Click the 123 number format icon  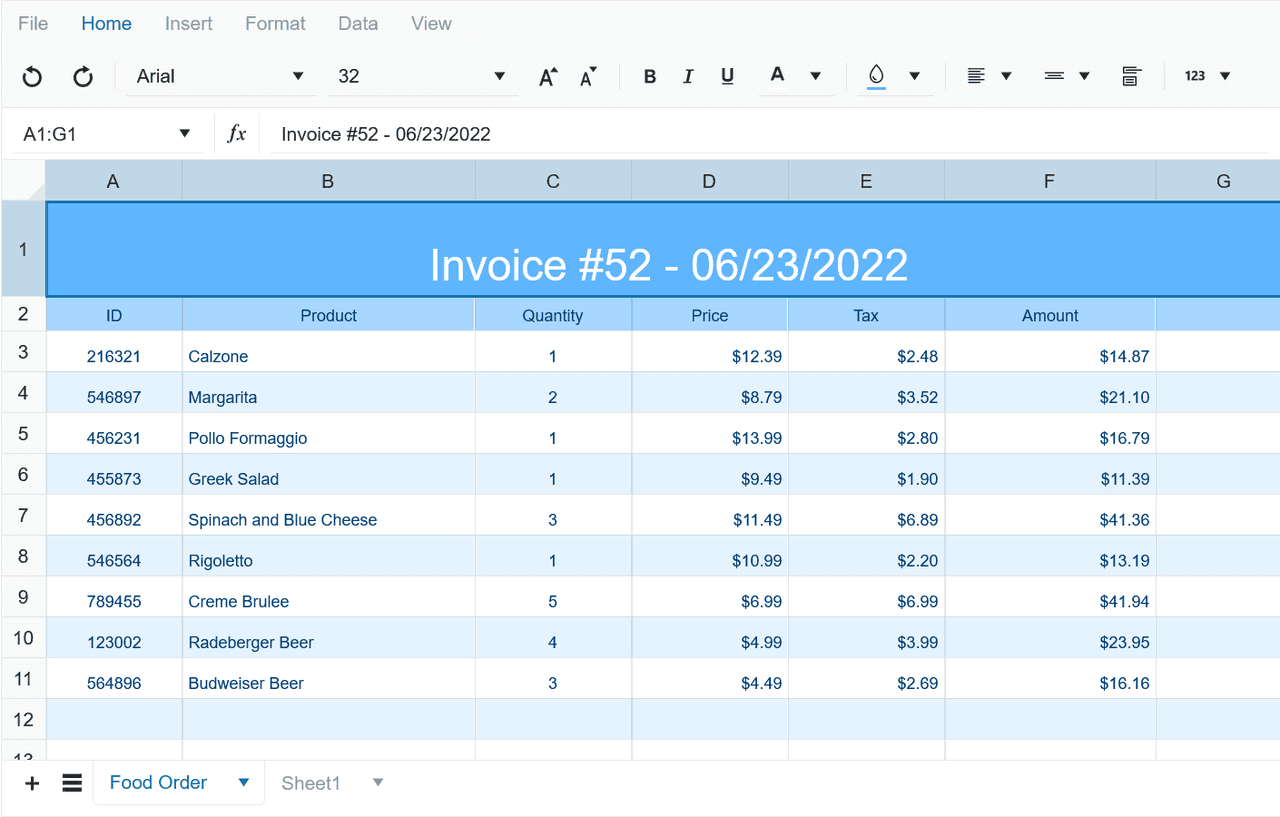click(1195, 76)
